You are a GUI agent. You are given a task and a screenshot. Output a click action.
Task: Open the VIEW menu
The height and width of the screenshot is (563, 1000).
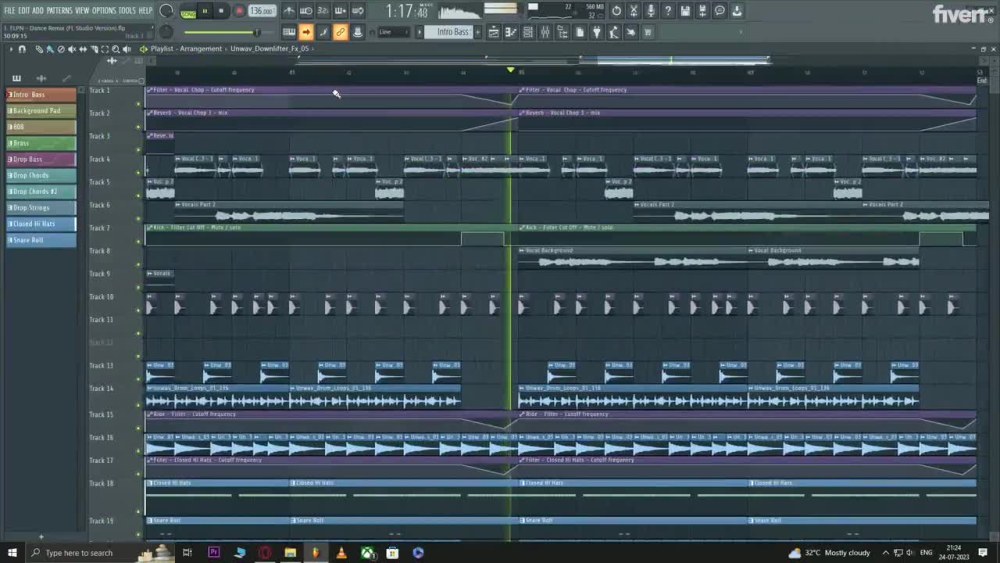pos(82,11)
